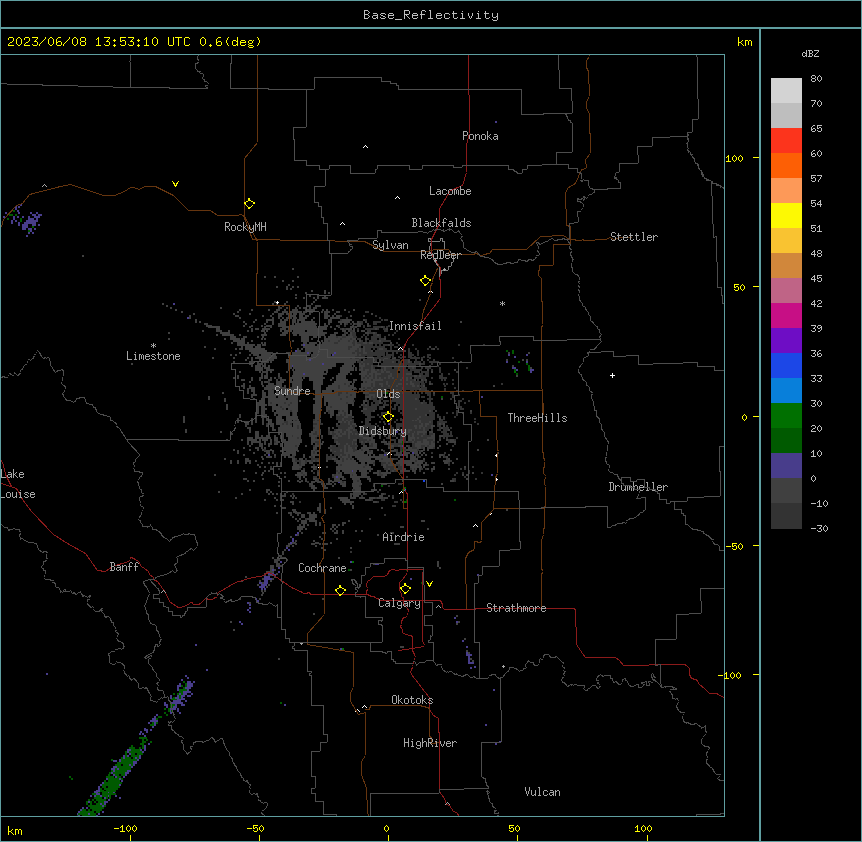This screenshot has height=842, width=862.
Task: Click the blue 36 dBZ color swatch
Action: [786, 365]
